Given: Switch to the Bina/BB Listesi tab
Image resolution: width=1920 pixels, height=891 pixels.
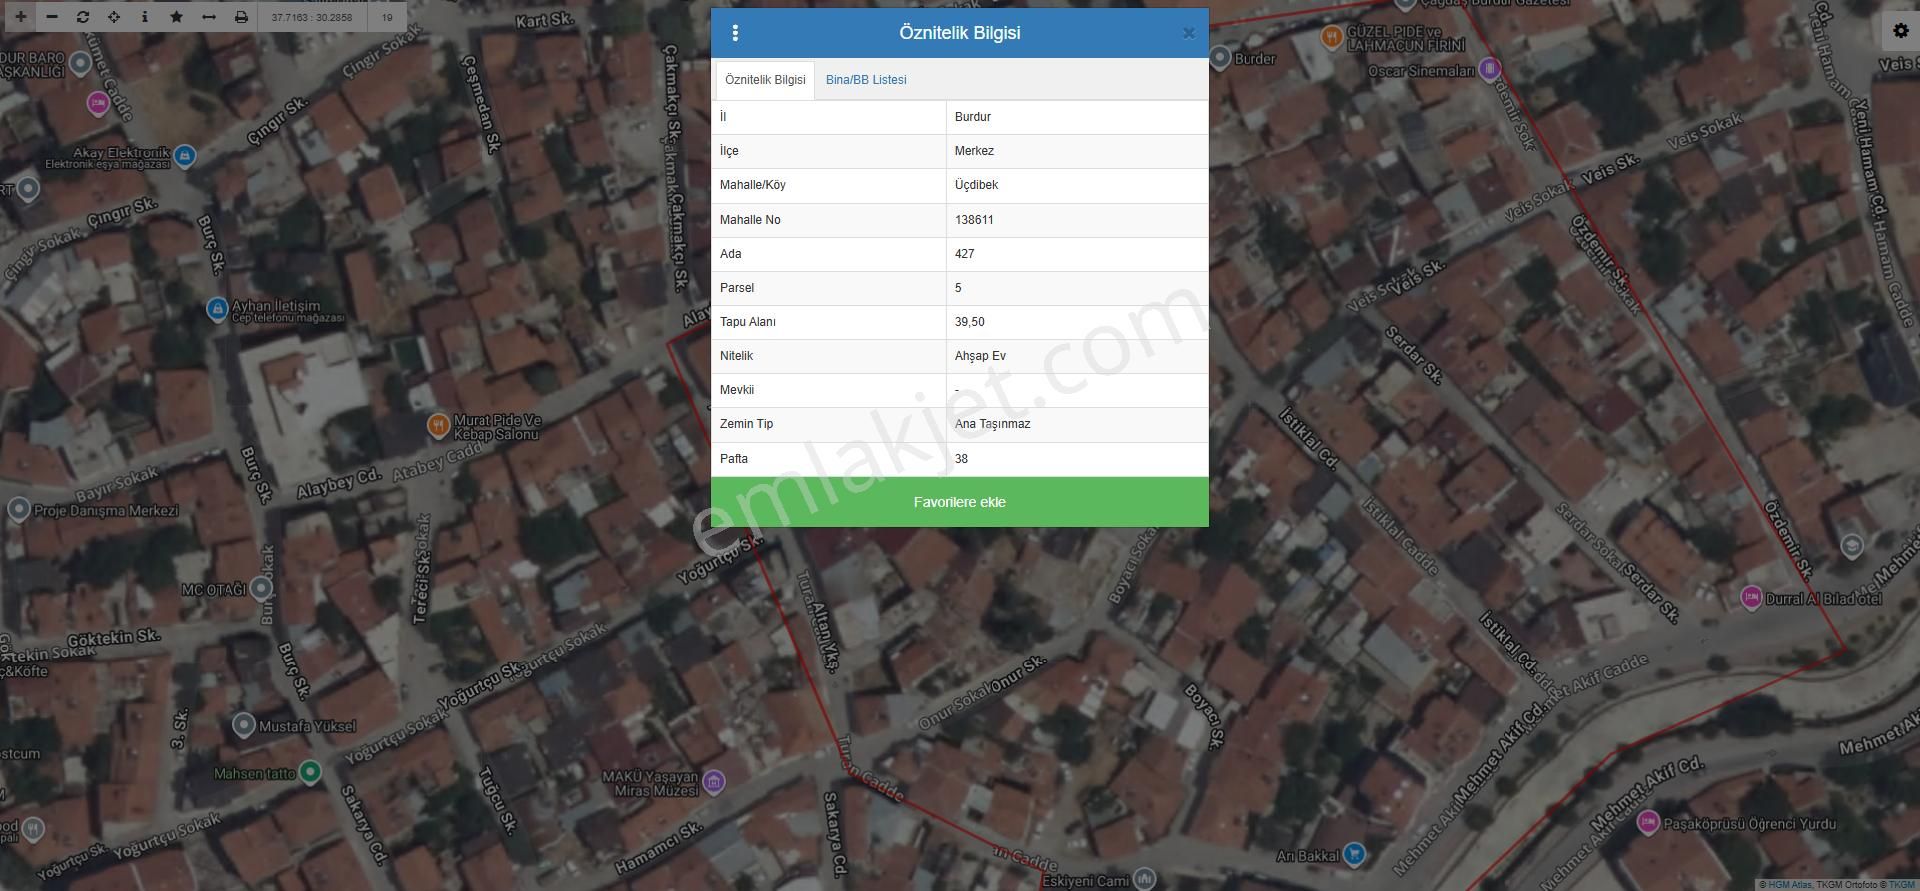Looking at the screenshot, I should coord(866,80).
